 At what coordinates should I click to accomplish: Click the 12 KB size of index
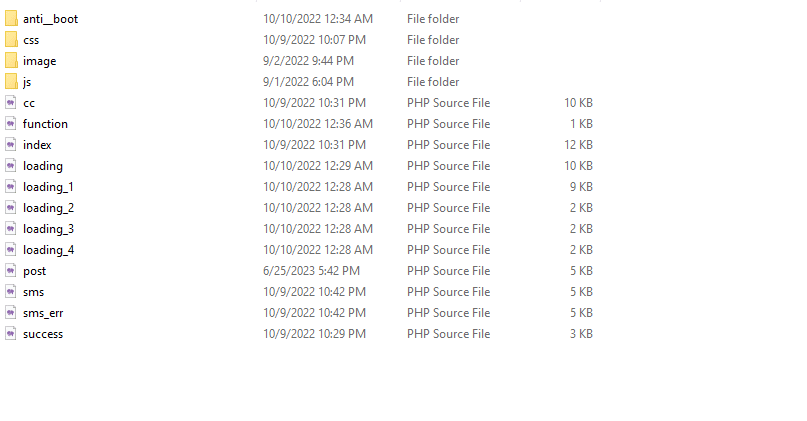pos(577,145)
